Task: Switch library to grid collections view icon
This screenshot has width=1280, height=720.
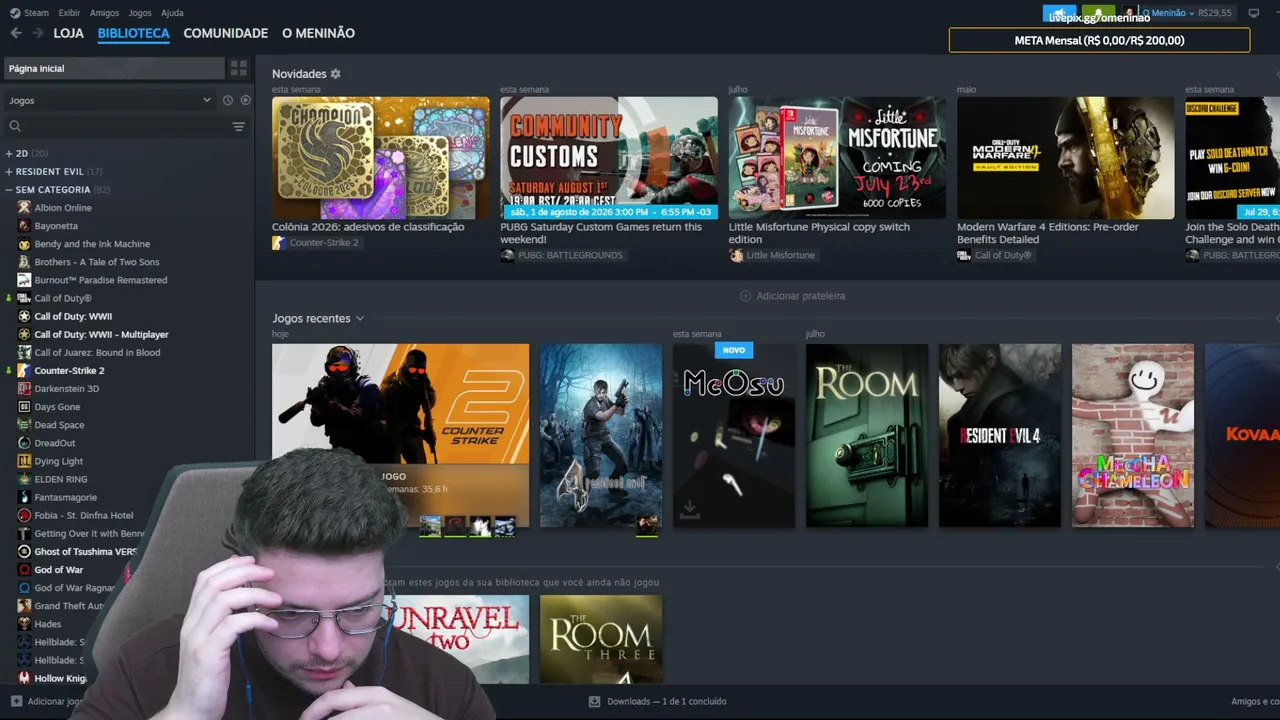Action: 239,68
